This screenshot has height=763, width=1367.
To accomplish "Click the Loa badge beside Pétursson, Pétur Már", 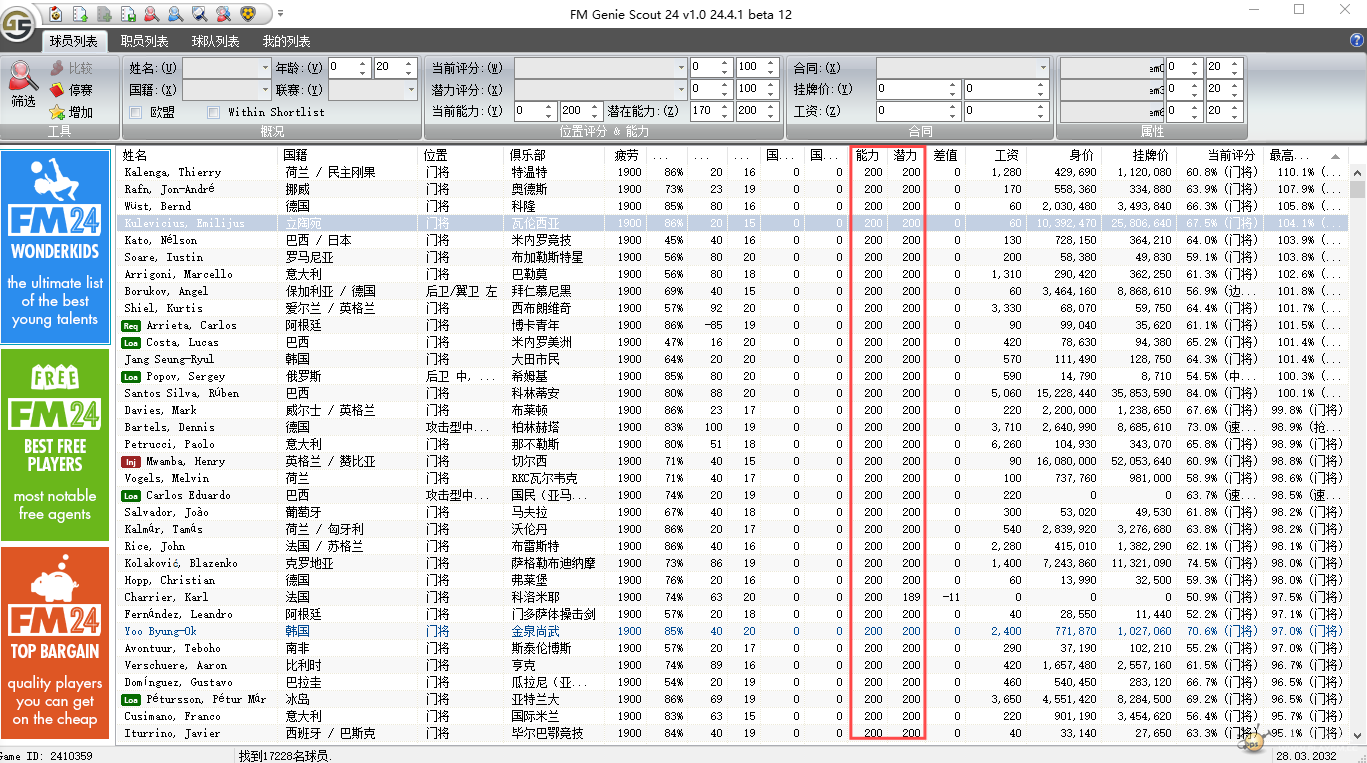I will pos(131,699).
